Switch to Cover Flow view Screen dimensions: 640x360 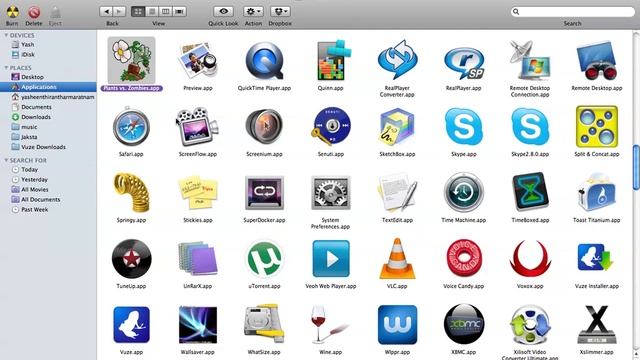180,11
